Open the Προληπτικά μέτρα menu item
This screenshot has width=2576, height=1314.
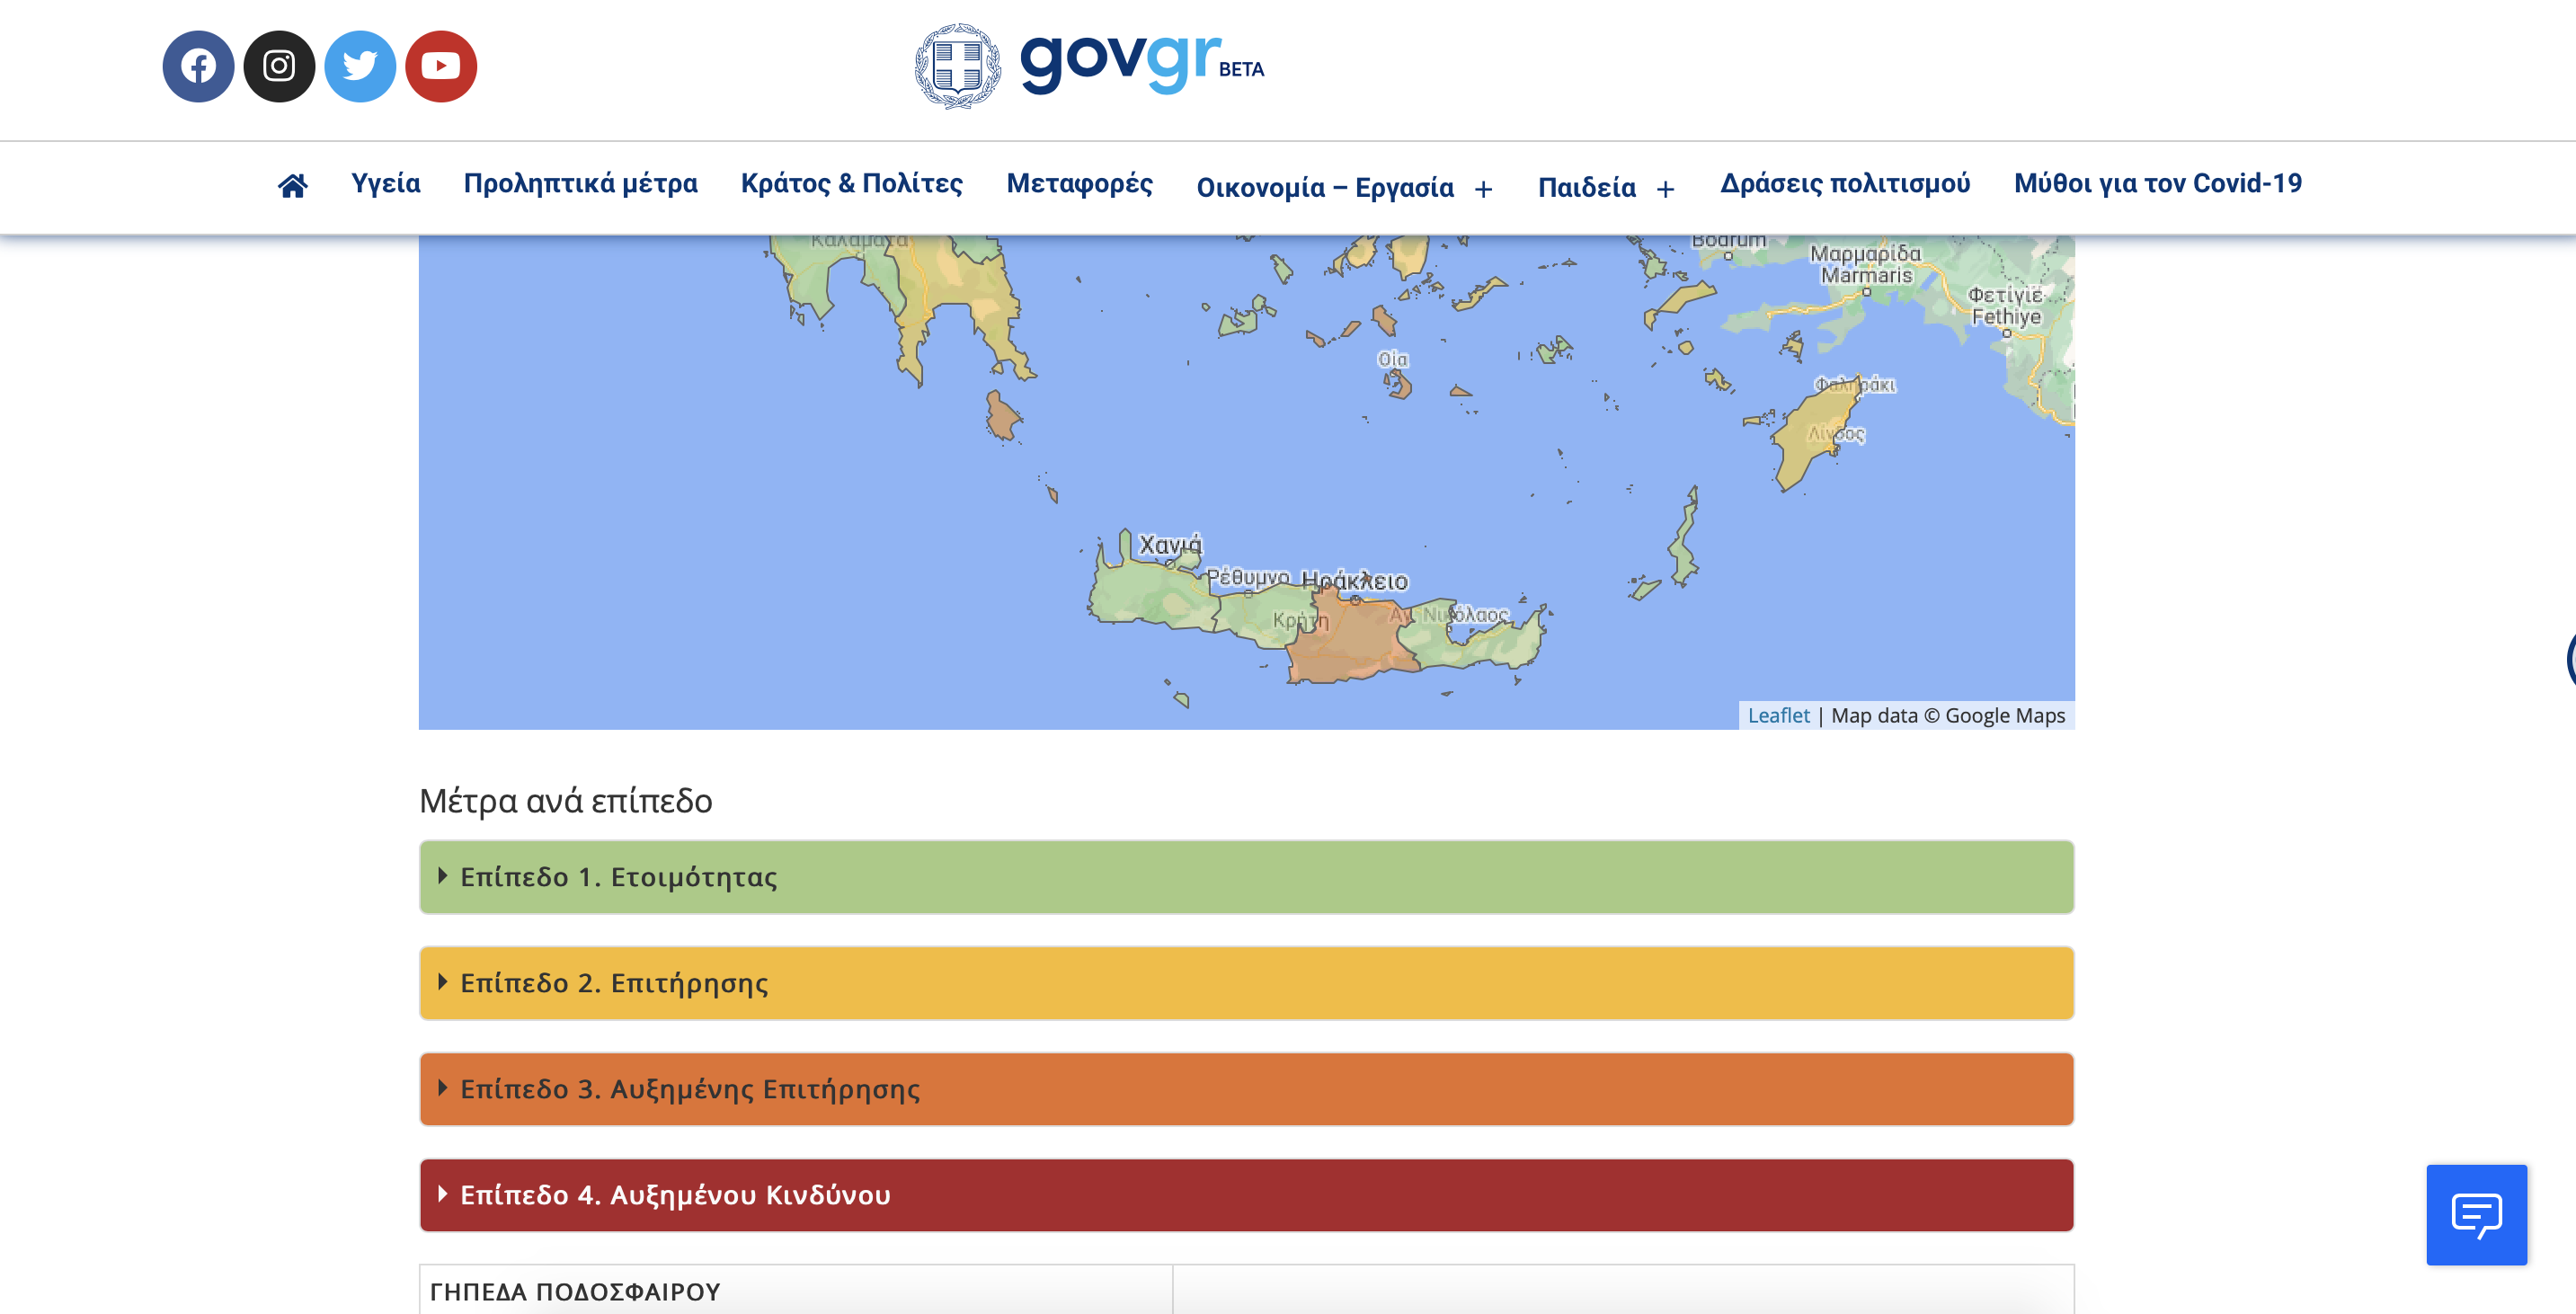pyautogui.click(x=580, y=183)
